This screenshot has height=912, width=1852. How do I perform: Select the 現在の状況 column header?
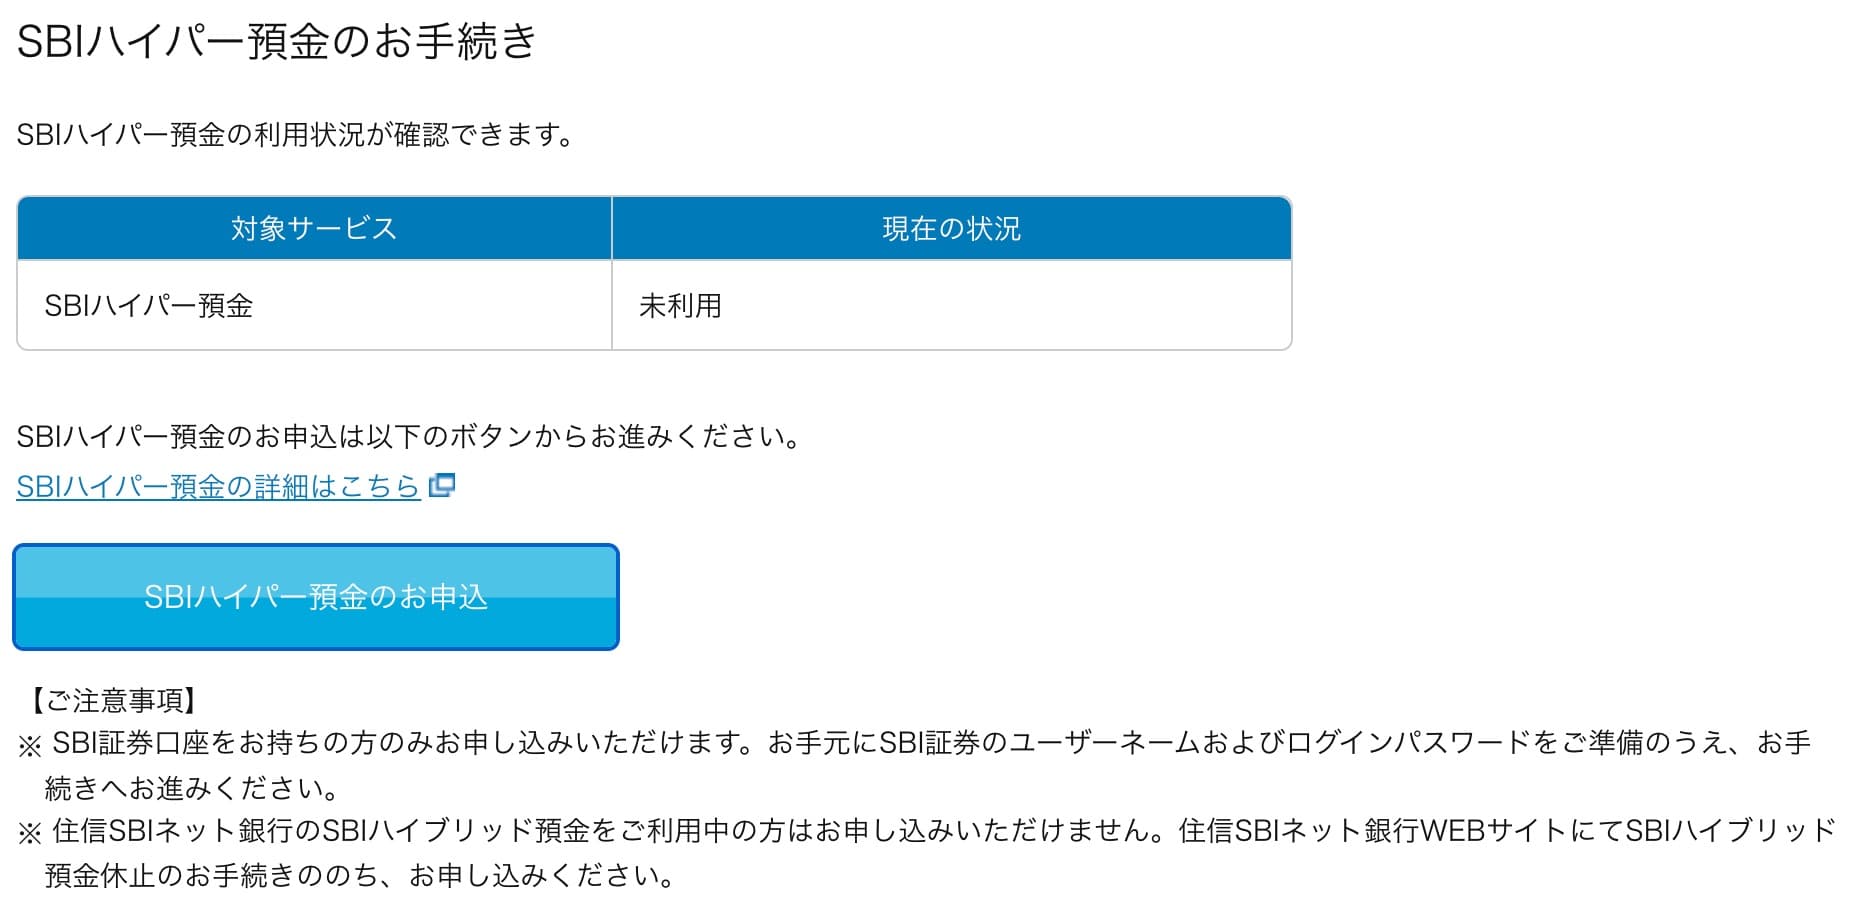click(x=951, y=229)
